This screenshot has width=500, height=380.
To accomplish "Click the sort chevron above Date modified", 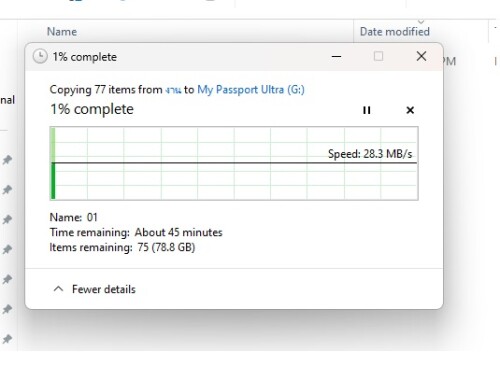I will coord(421,21).
